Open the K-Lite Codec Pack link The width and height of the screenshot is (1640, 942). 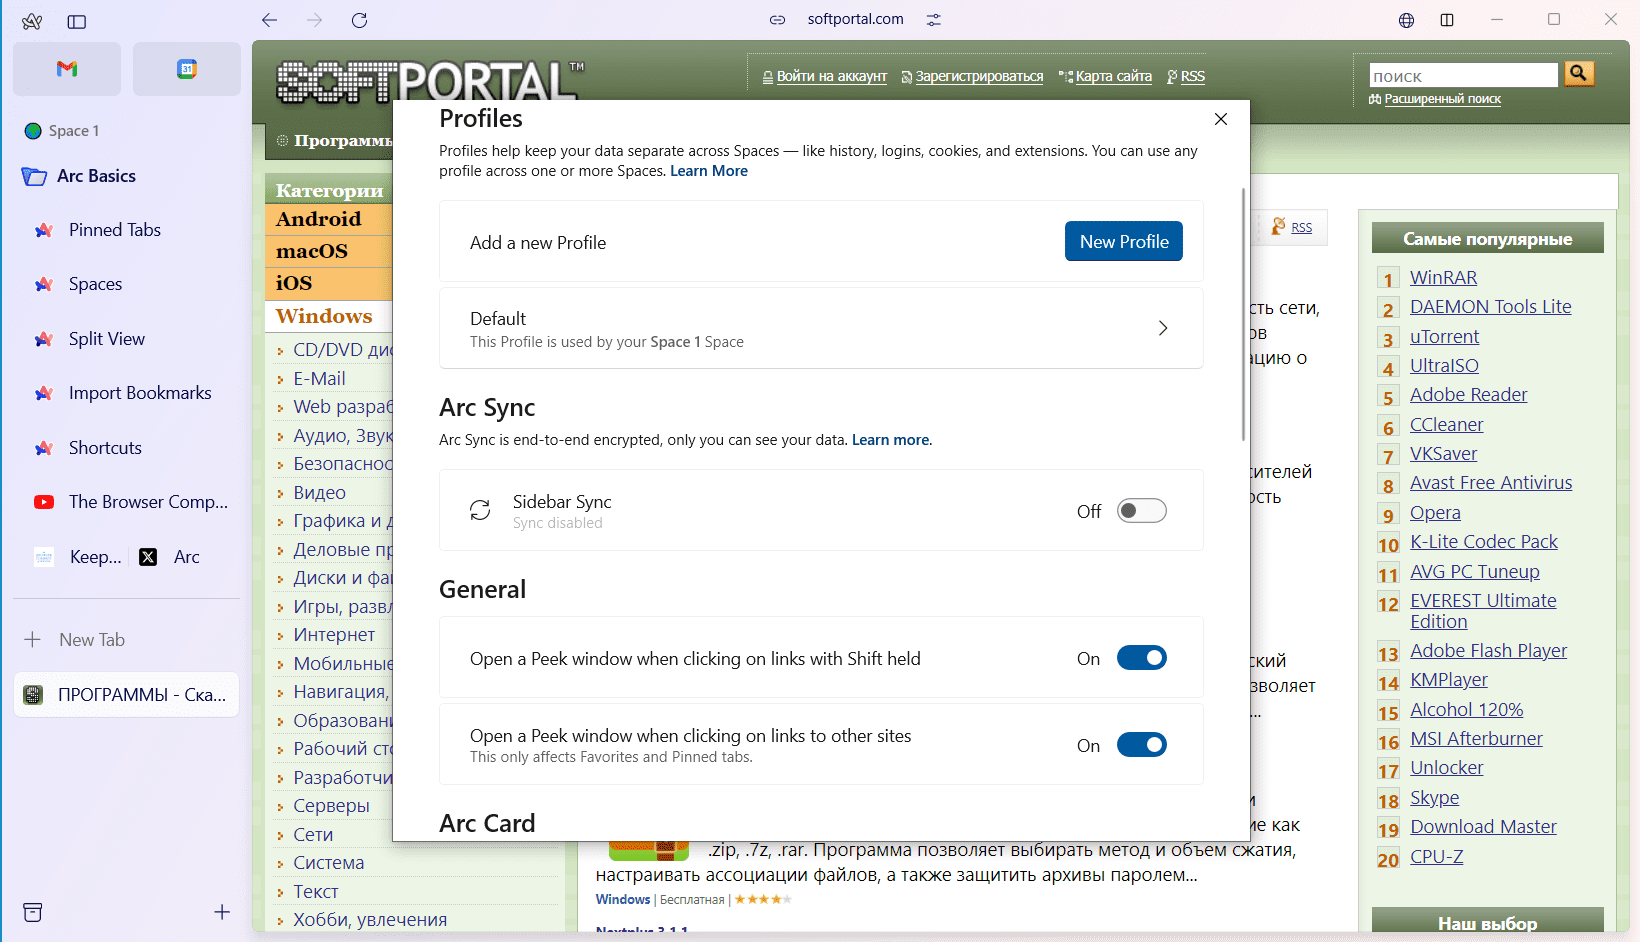[1484, 542]
